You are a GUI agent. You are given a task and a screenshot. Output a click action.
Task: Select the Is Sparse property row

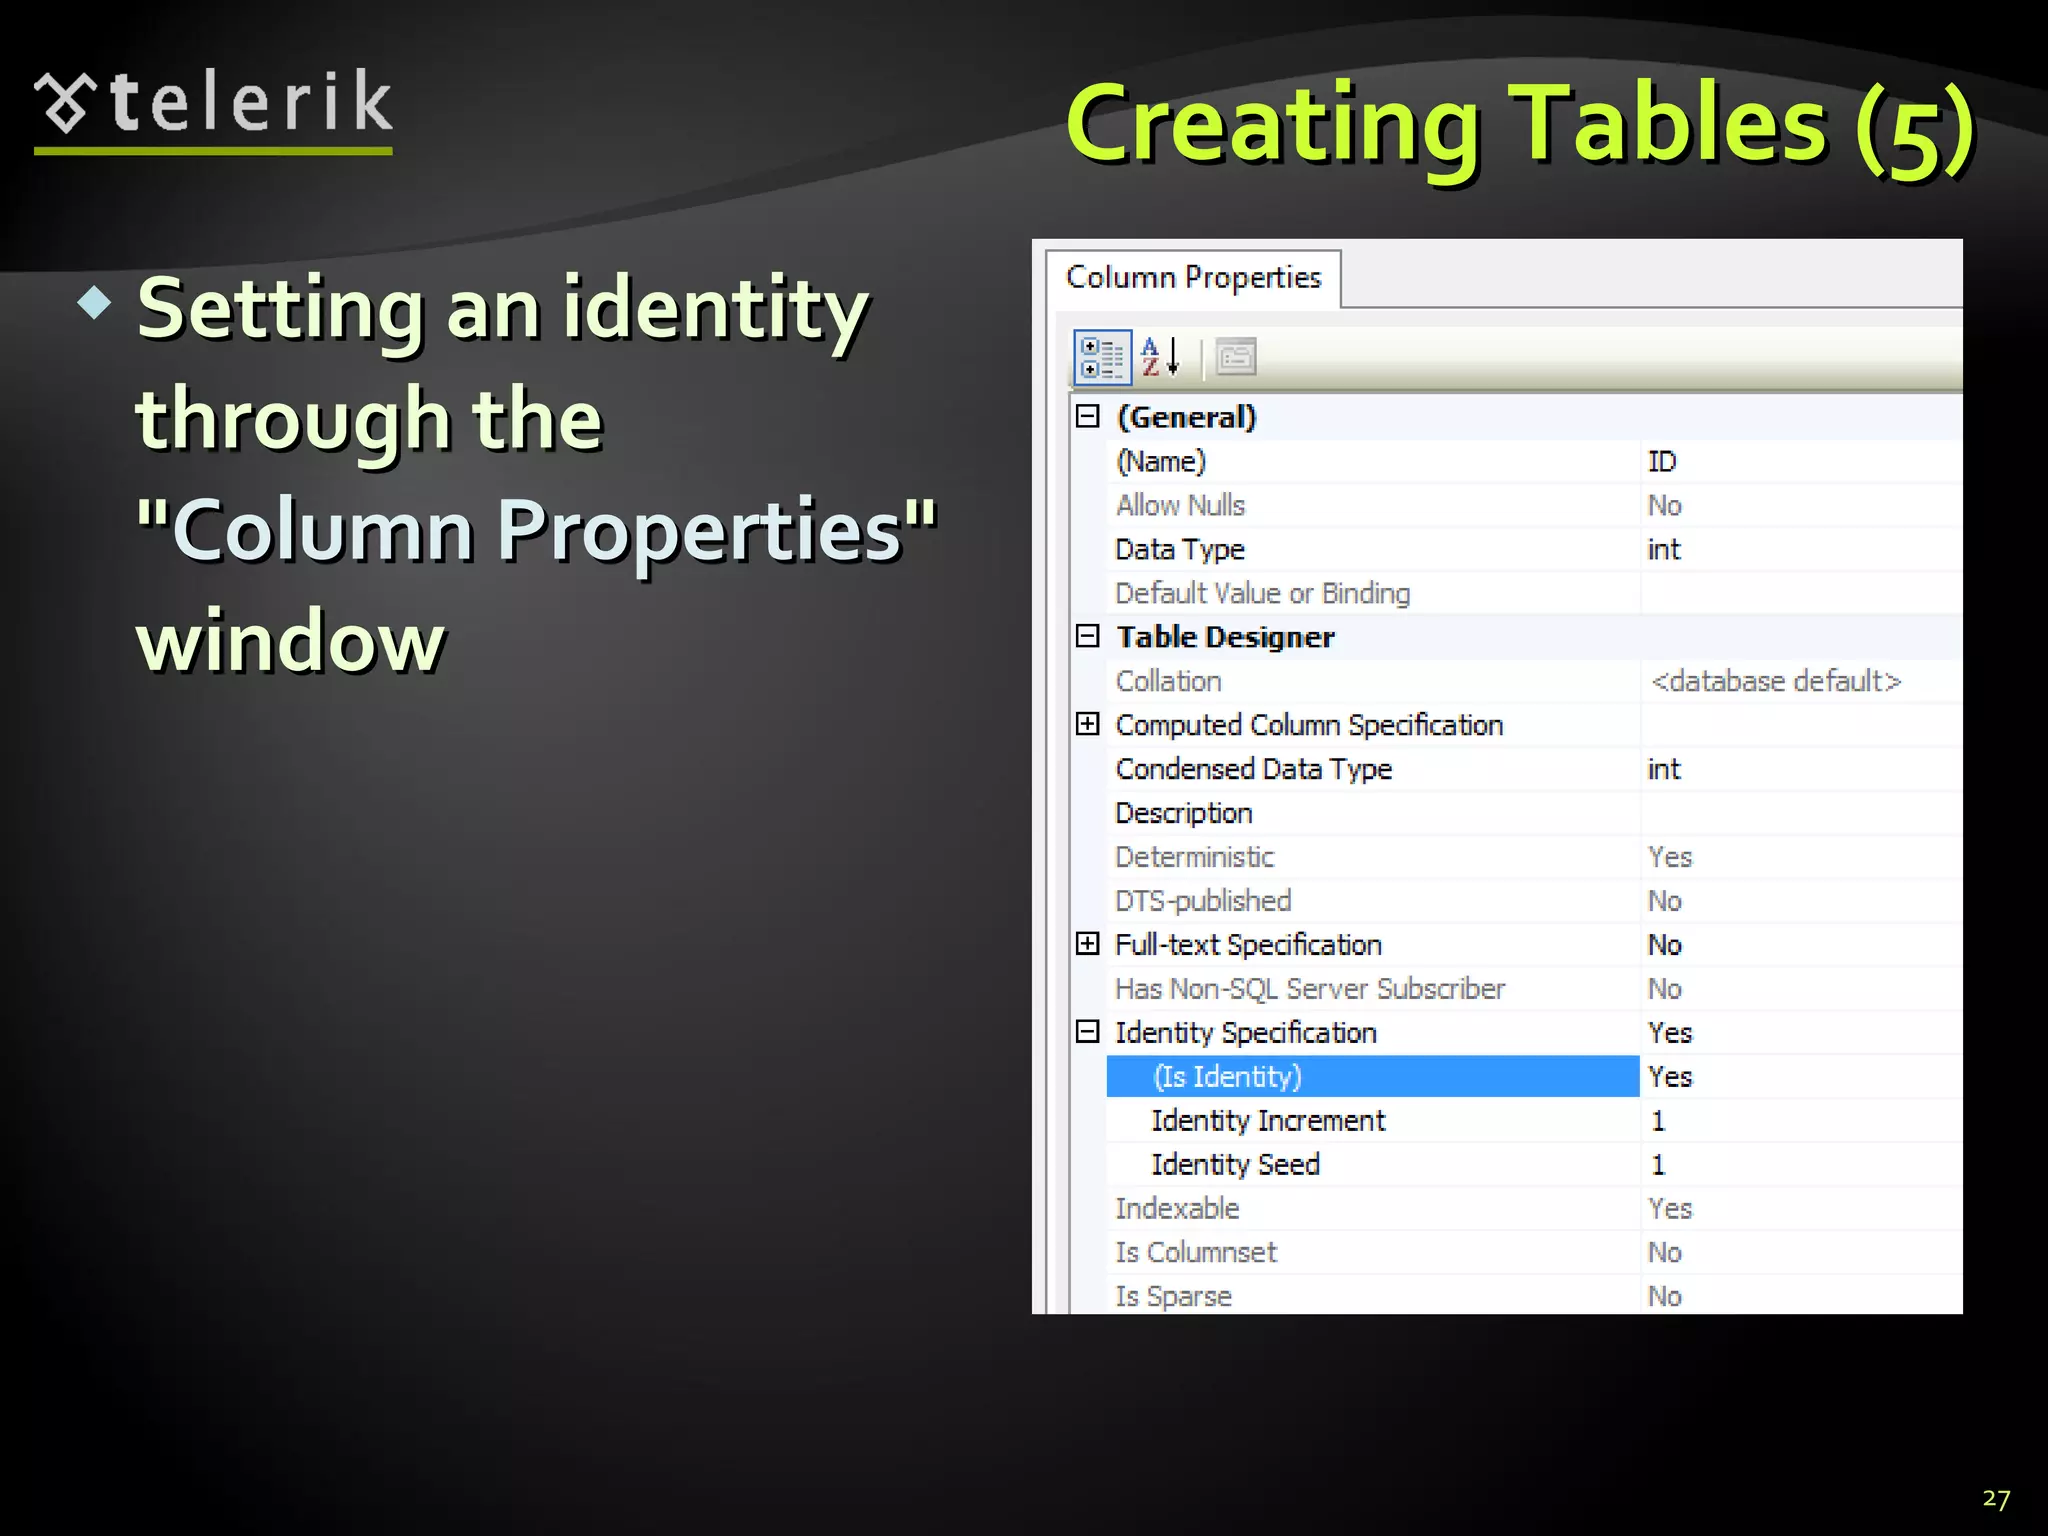(1534, 1296)
